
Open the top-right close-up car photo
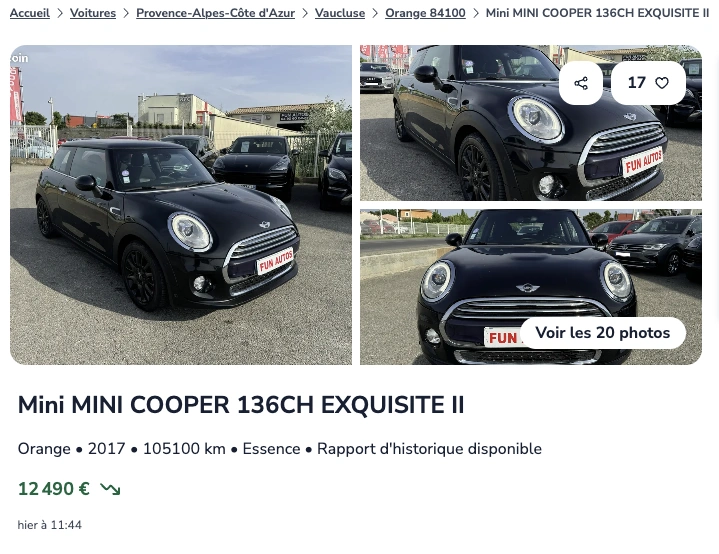tap(531, 122)
